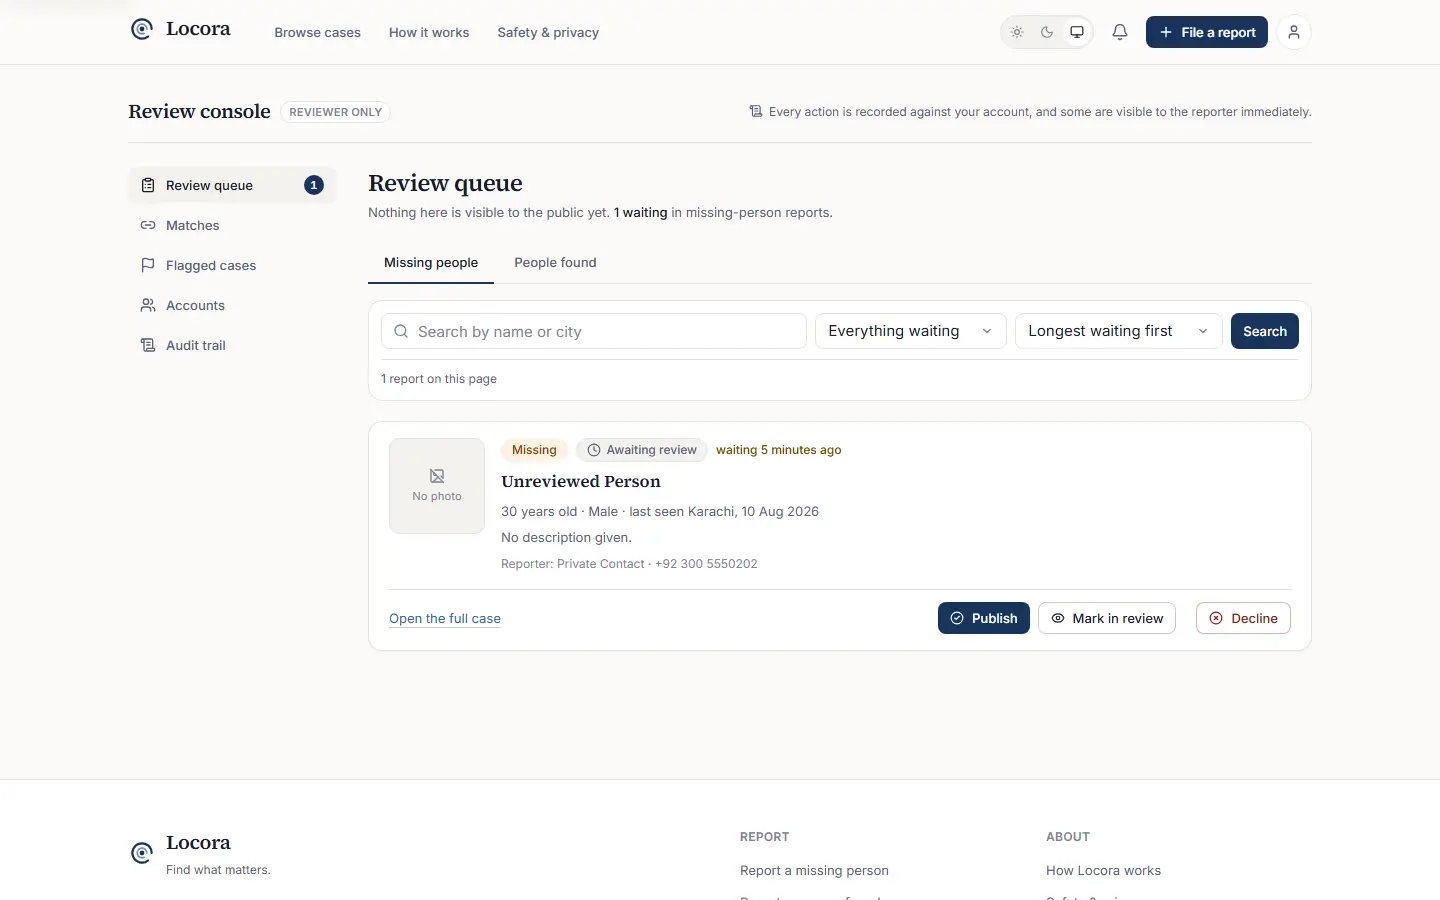Open Audit trail in sidebar
1440x900 pixels.
click(x=232, y=345)
